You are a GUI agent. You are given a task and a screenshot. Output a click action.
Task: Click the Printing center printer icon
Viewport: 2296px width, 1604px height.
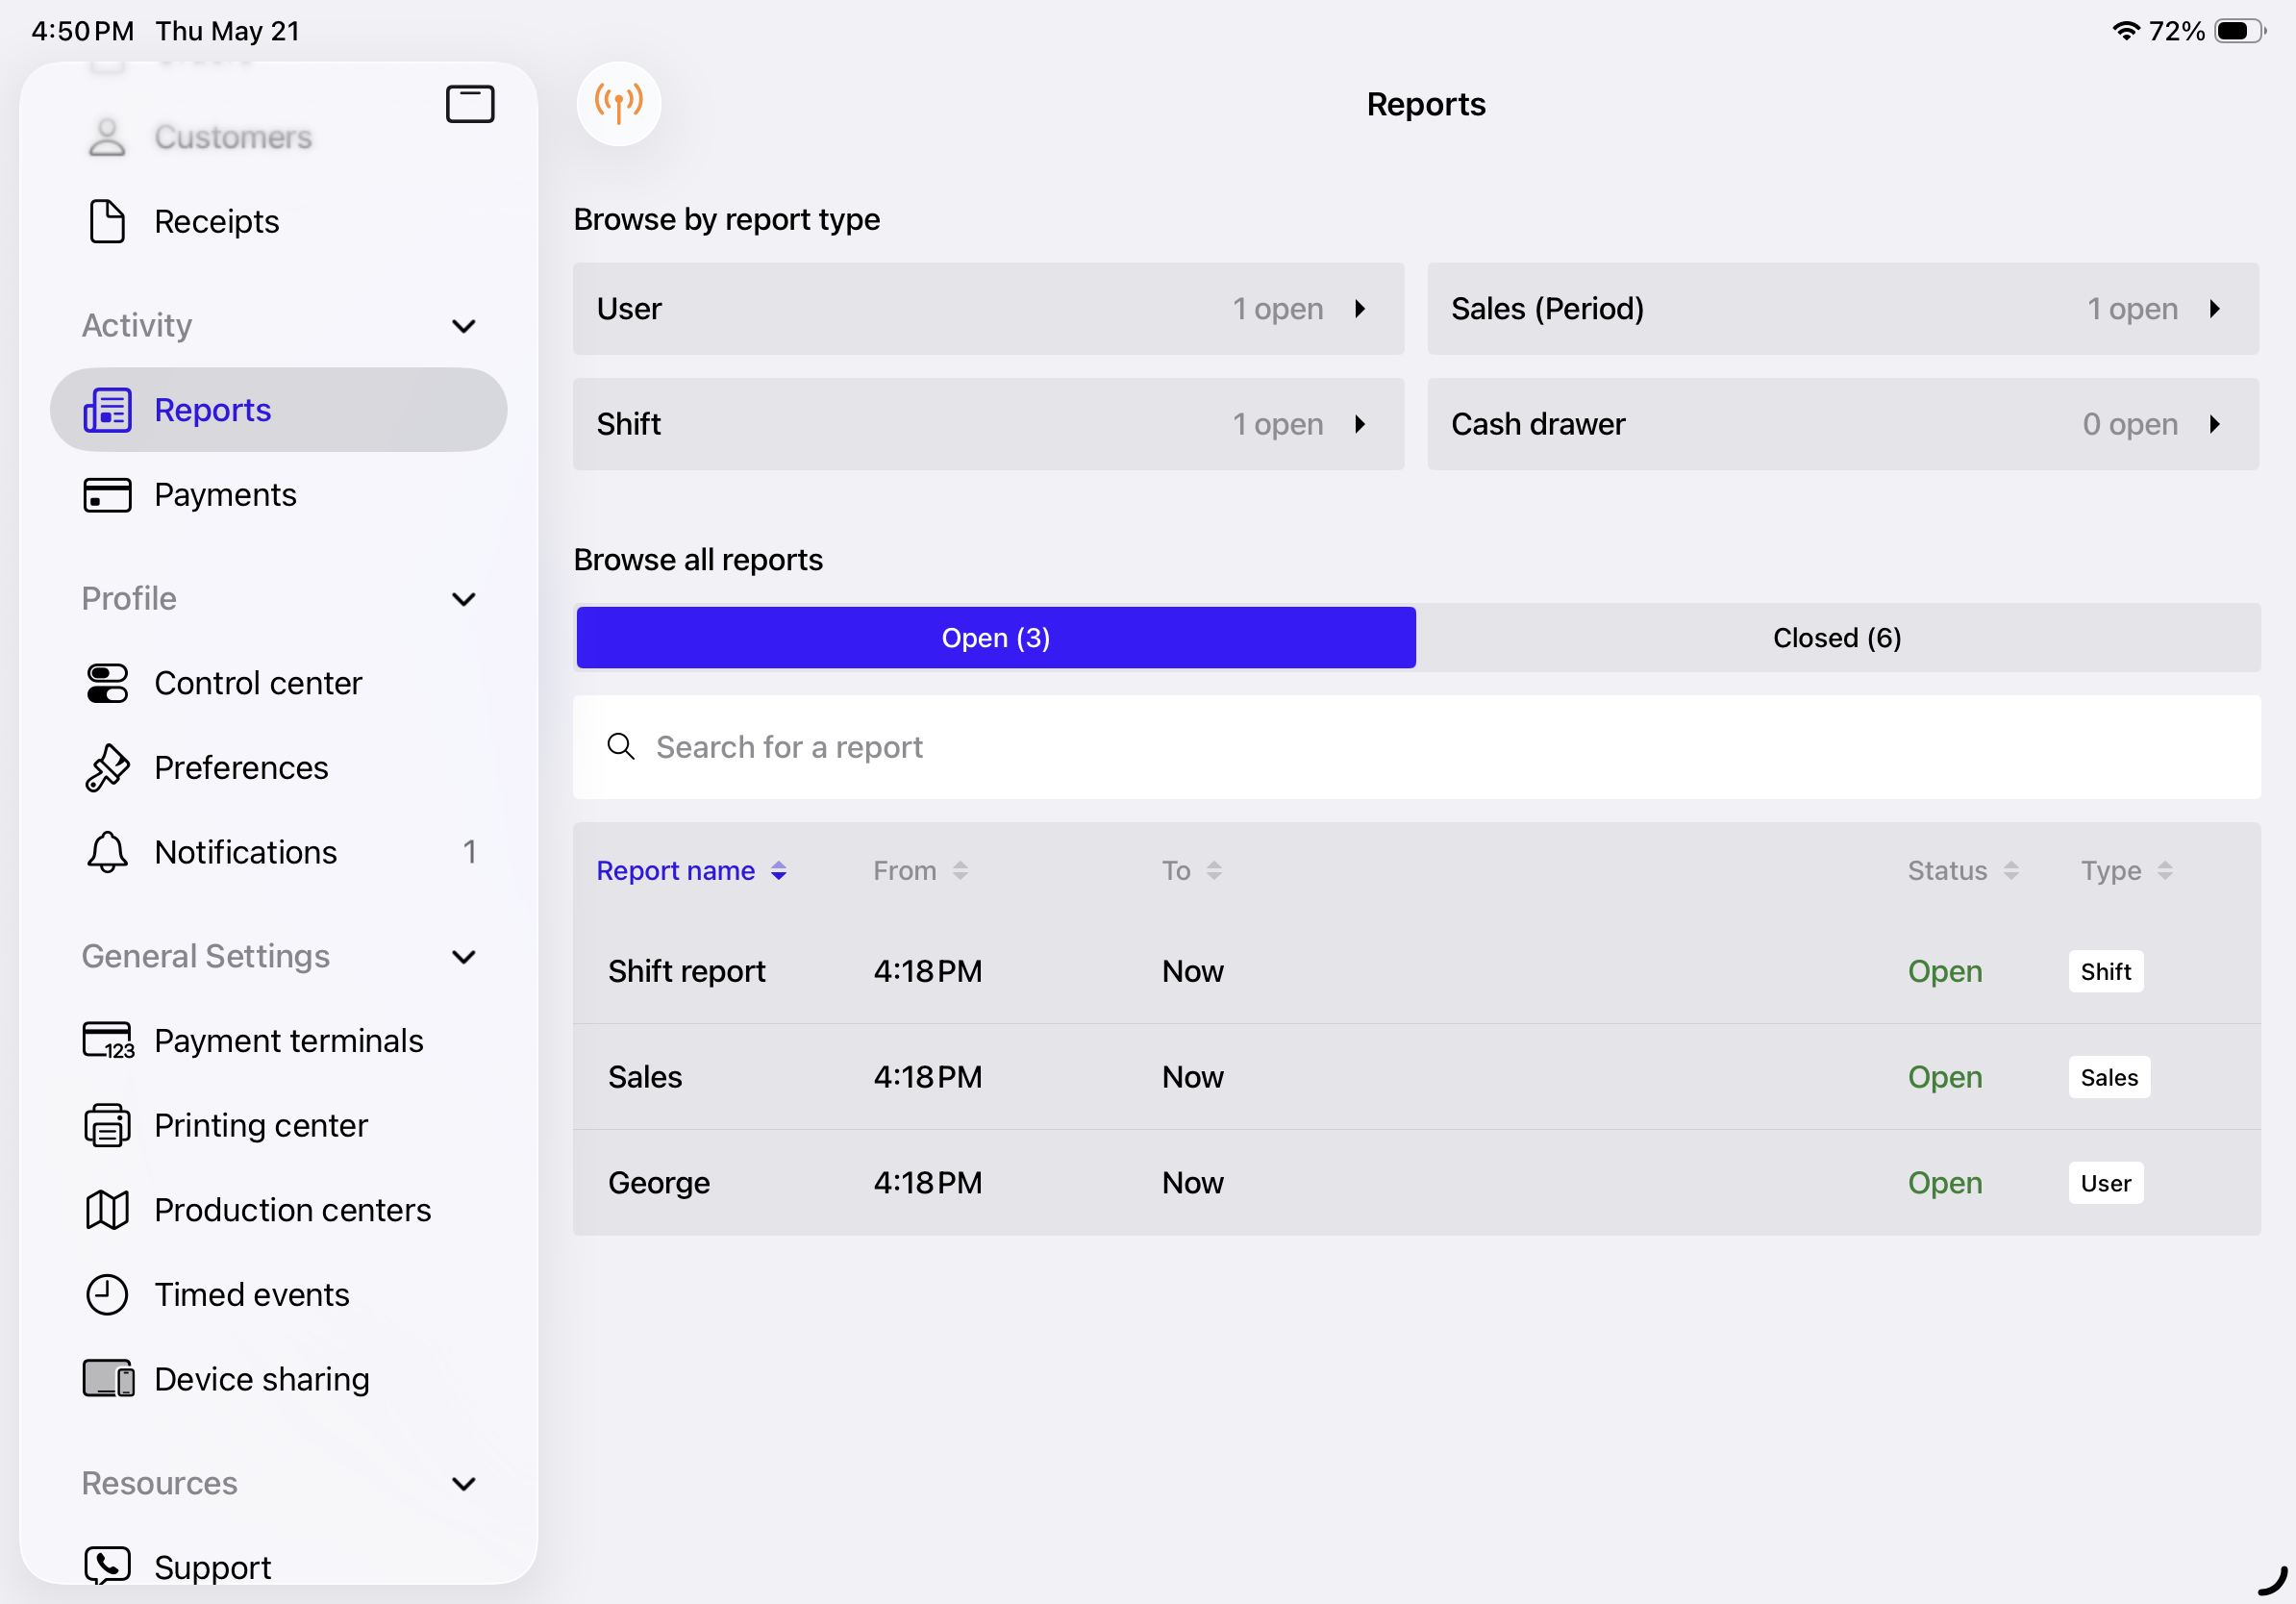click(x=107, y=1125)
